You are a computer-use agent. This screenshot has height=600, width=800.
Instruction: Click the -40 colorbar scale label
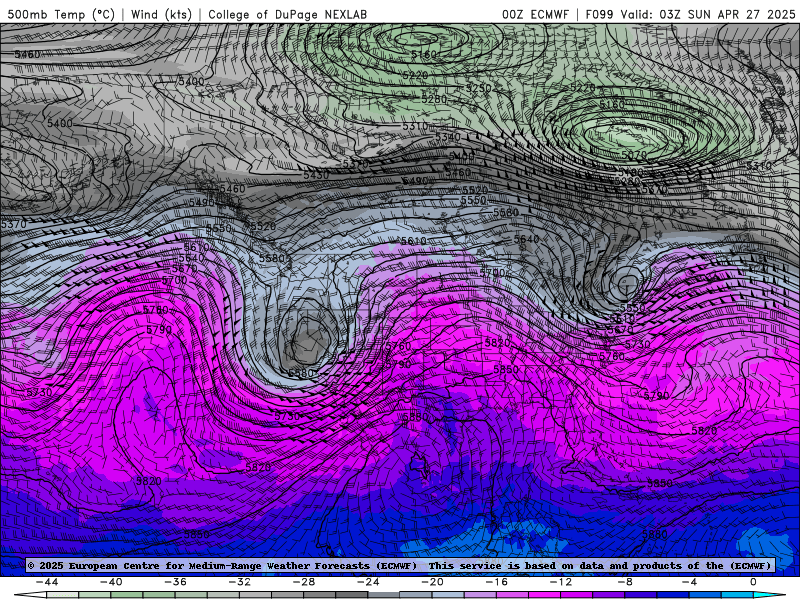(x=111, y=582)
